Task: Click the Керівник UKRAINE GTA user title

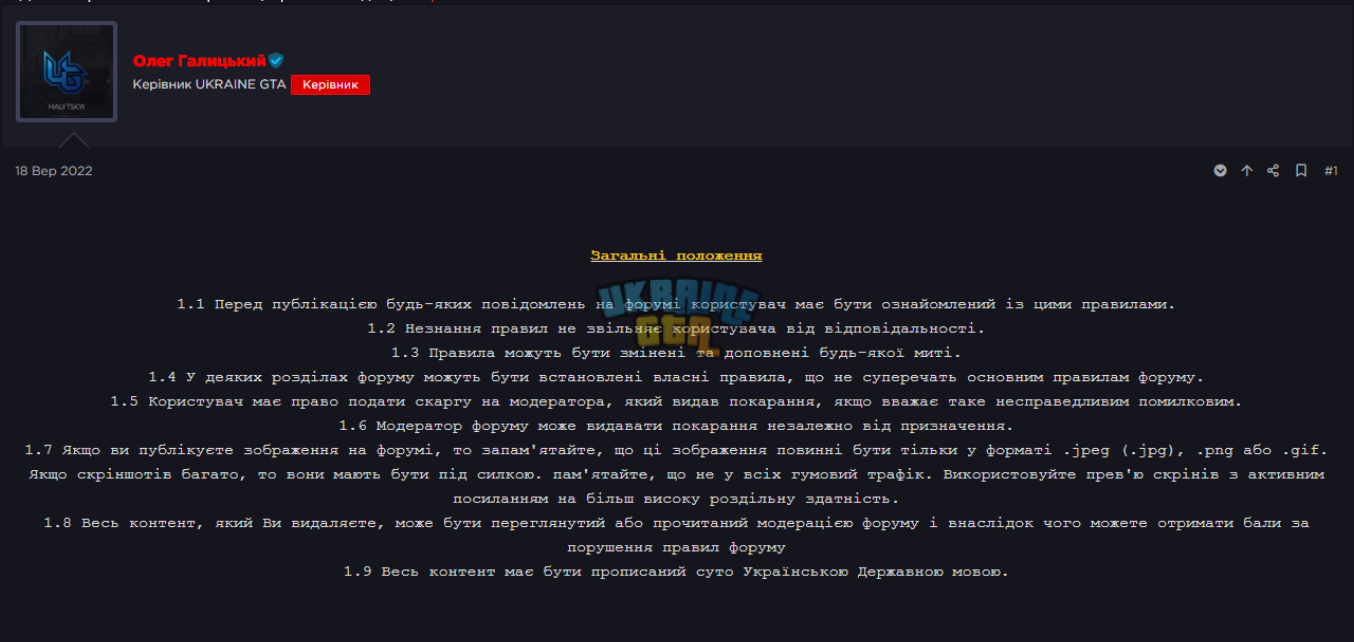Action: [x=209, y=85]
